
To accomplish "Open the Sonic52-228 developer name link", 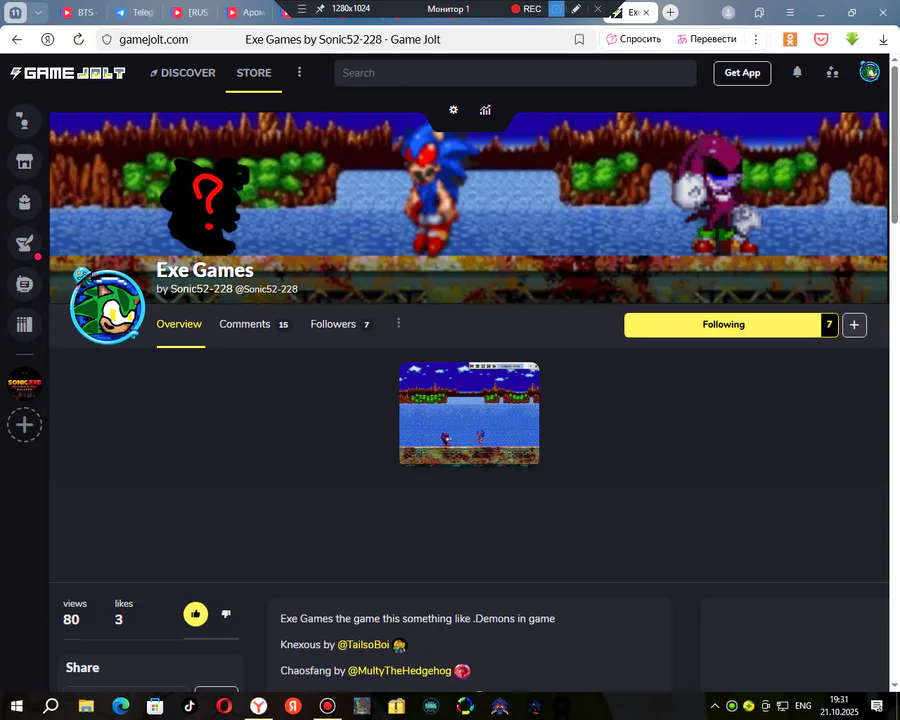I will pos(201,289).
